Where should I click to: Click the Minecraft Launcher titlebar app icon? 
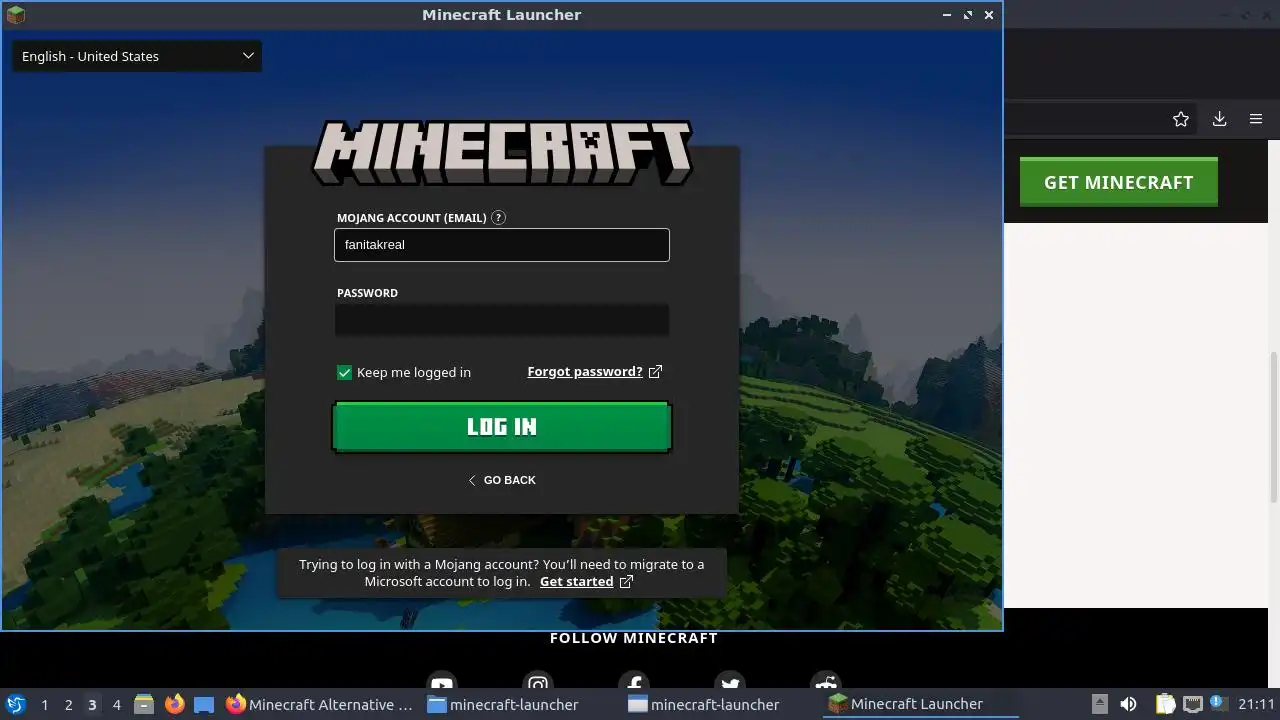[x=15, y=15]
